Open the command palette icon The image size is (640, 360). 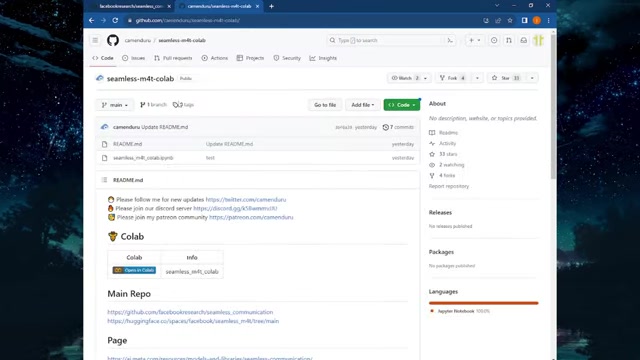click(450, 40)
